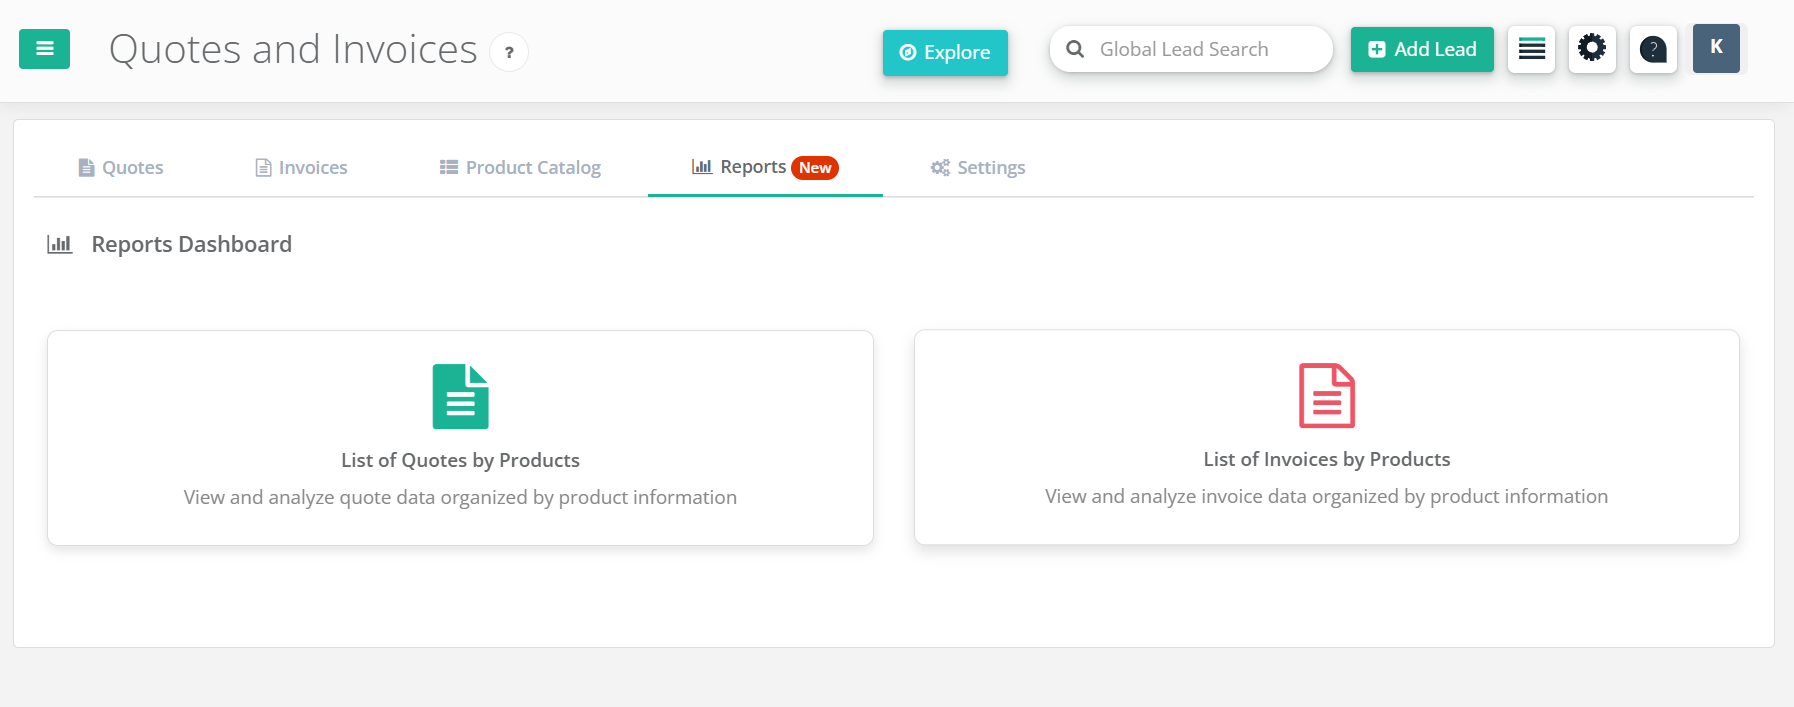Click the red New badge
Viewport: 1794px width, 707px height.
tap(815, 168)
